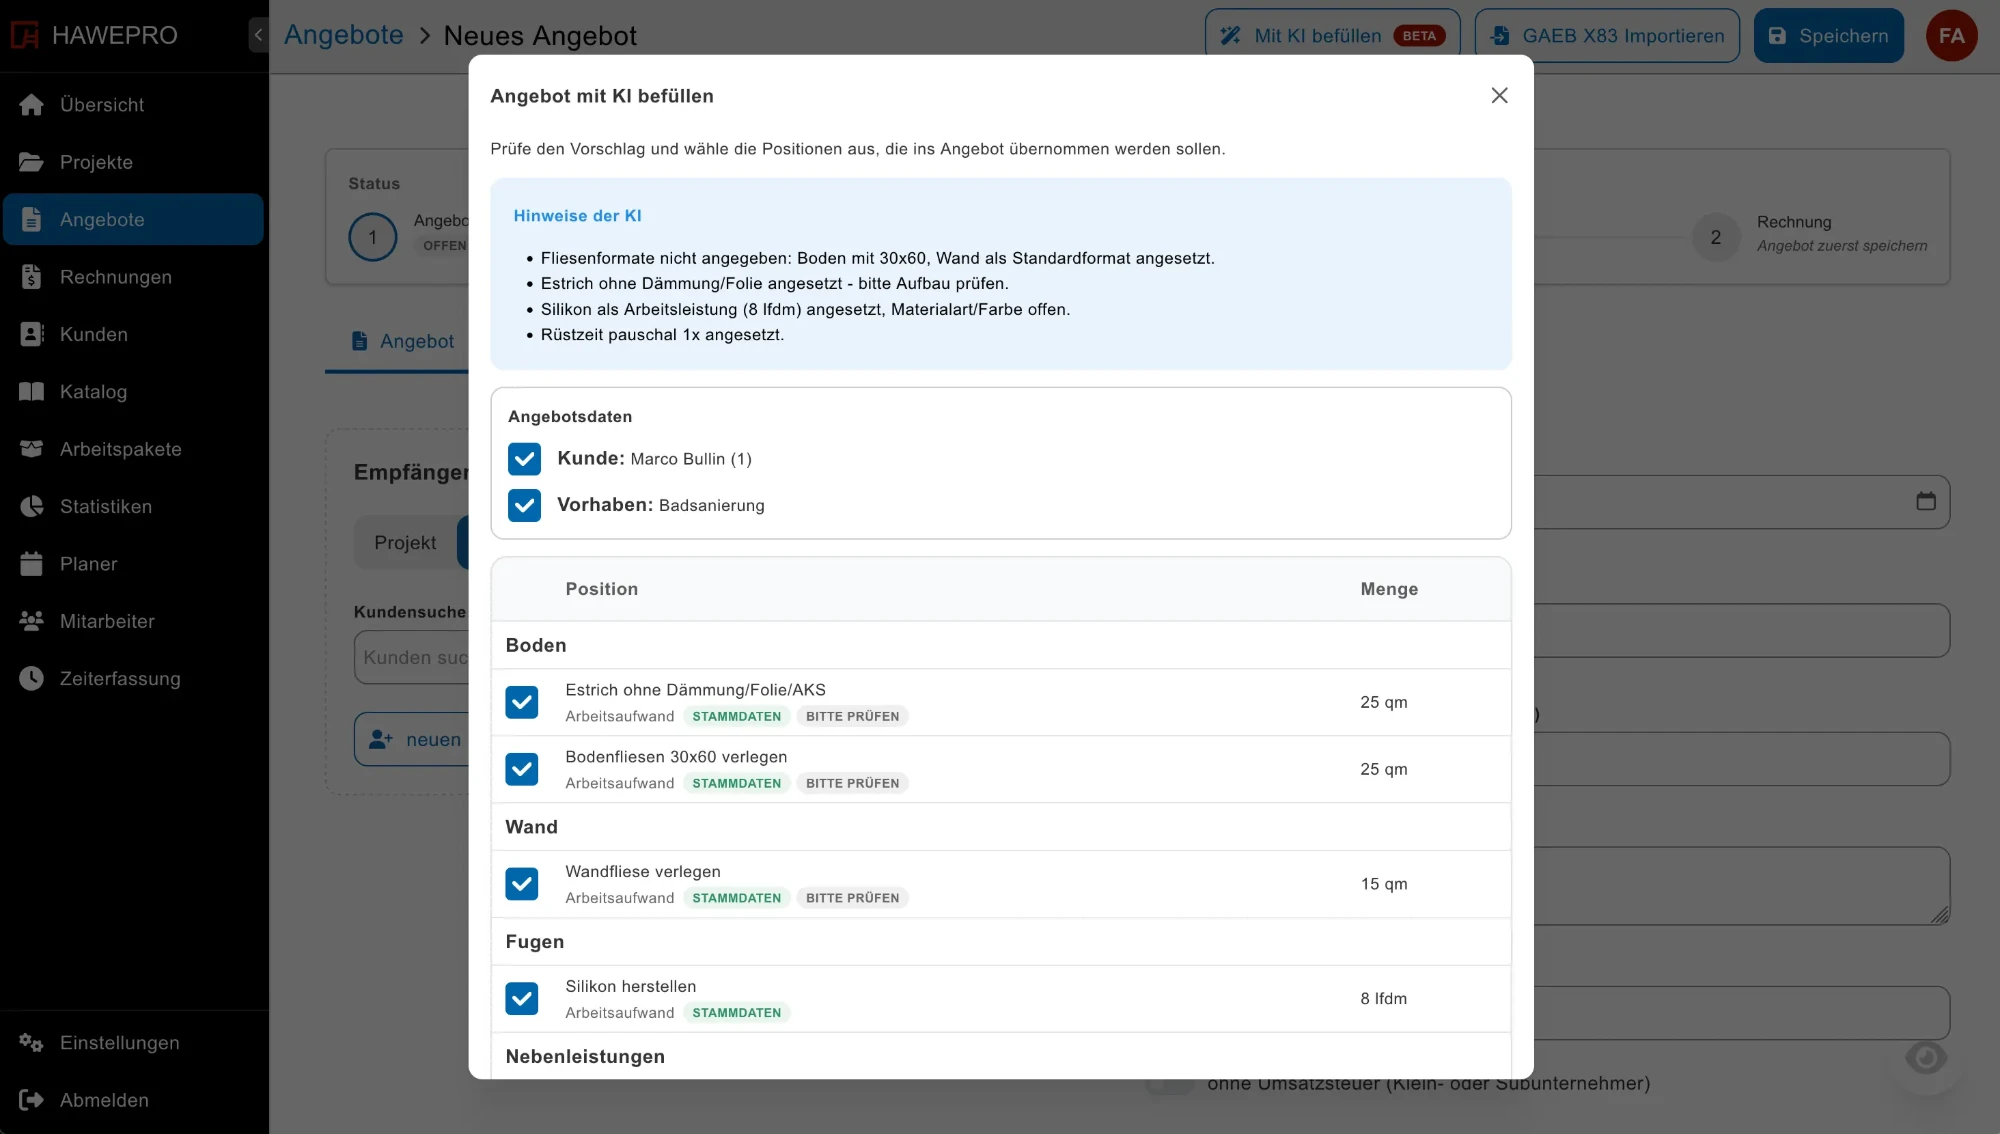Toggle Estrich ohne Dämmung position checkbox
Viewport: 2000px width, 1134px height.
click(x=522, y=702)
